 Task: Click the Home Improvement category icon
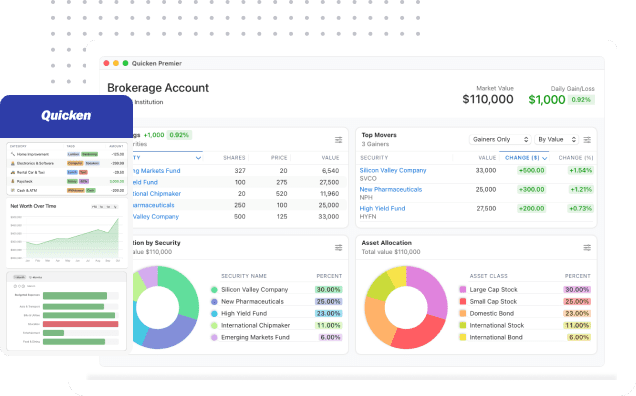coord(13,154)
